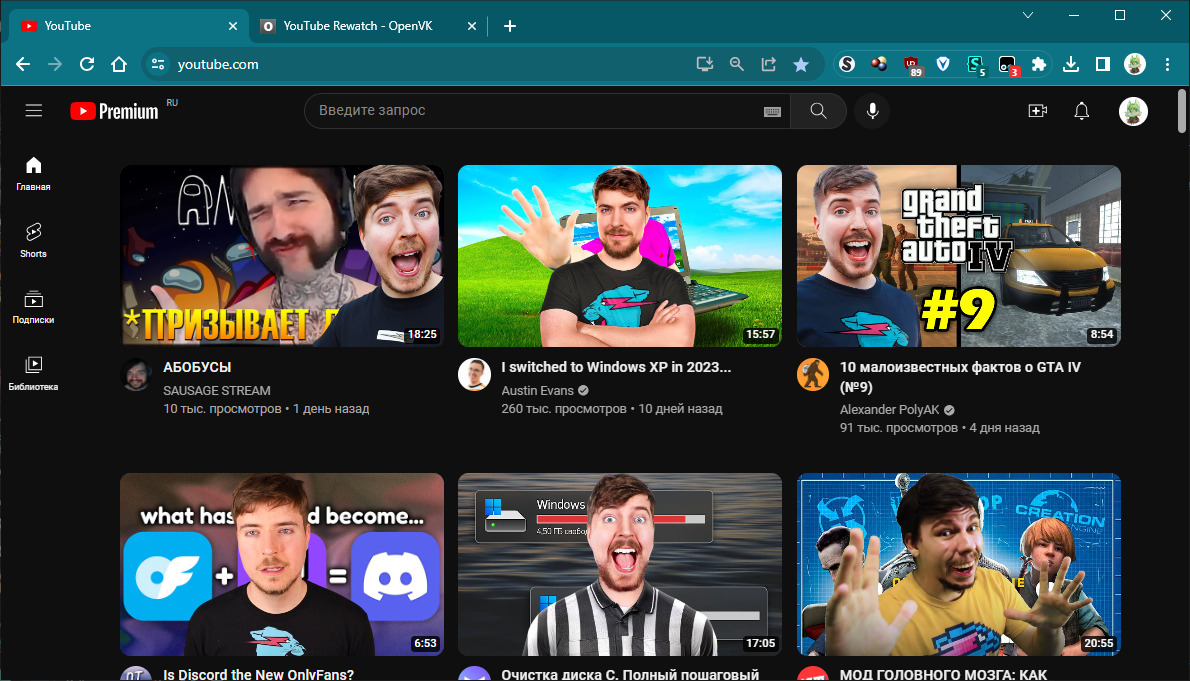Image resolution: width=1190 pixels, height=681 pixels.
Task: Click the browser forward arrow
Action: pos(55,65)
